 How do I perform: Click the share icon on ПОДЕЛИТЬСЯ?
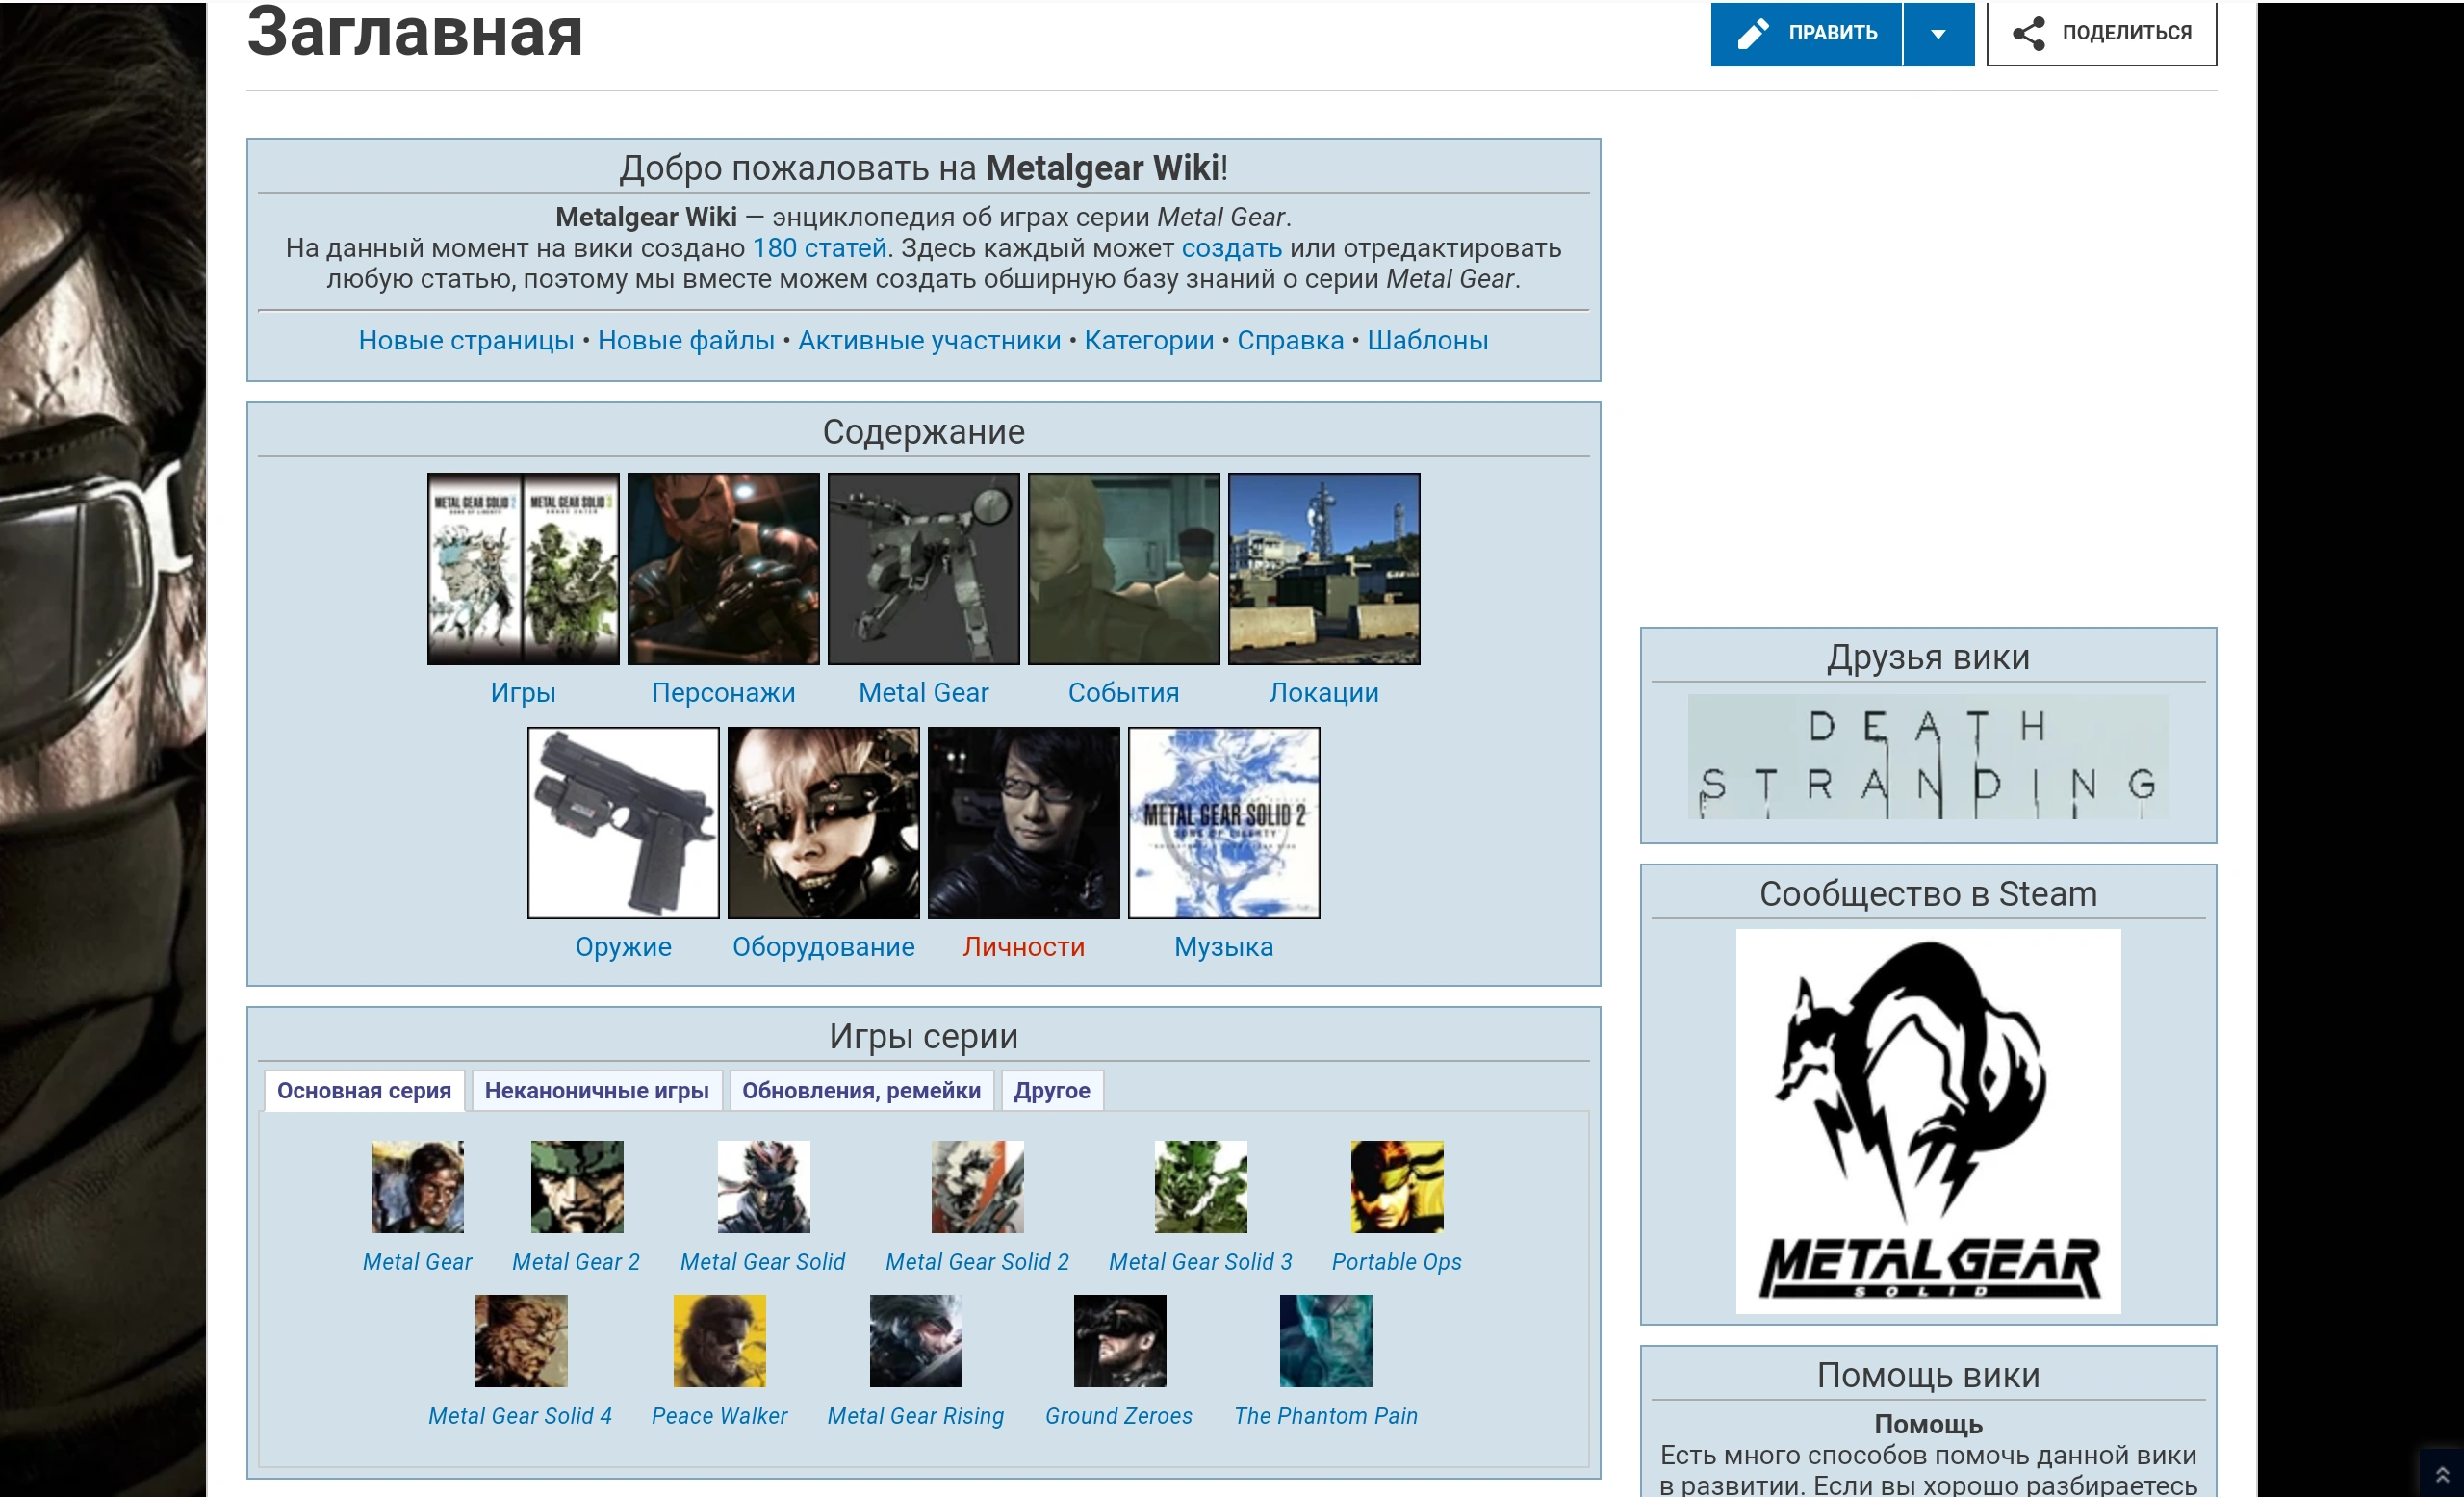click(x=2028, y=33)
